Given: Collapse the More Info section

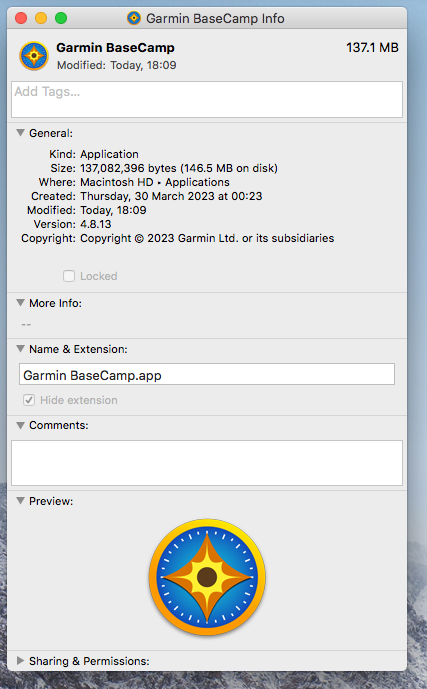Looking at the screenshot, I should (20, 303).
